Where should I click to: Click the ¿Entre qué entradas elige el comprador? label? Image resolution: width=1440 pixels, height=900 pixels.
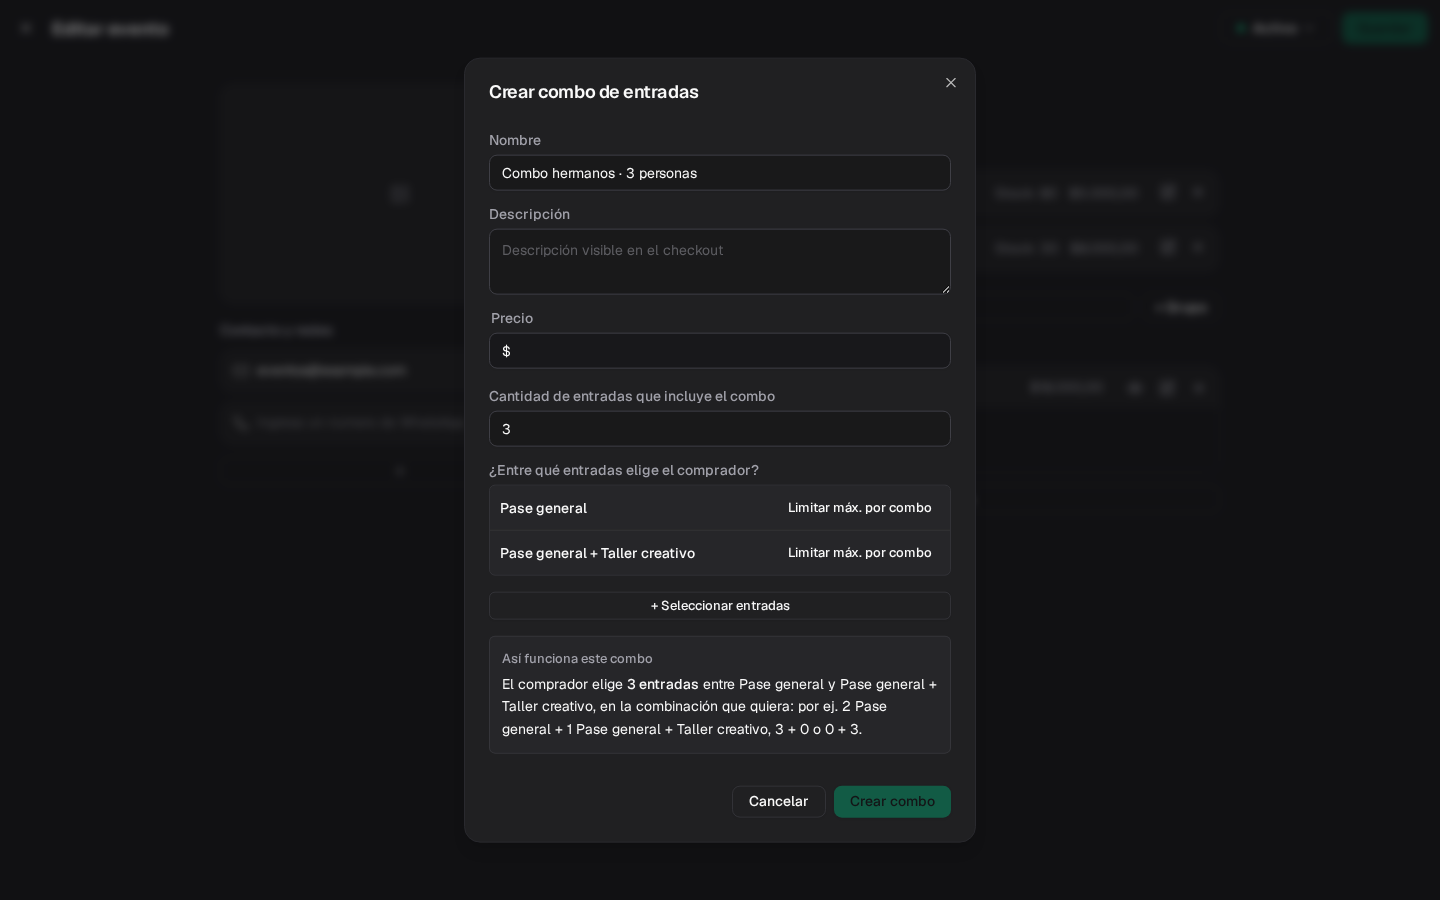[x=624, y=470]
